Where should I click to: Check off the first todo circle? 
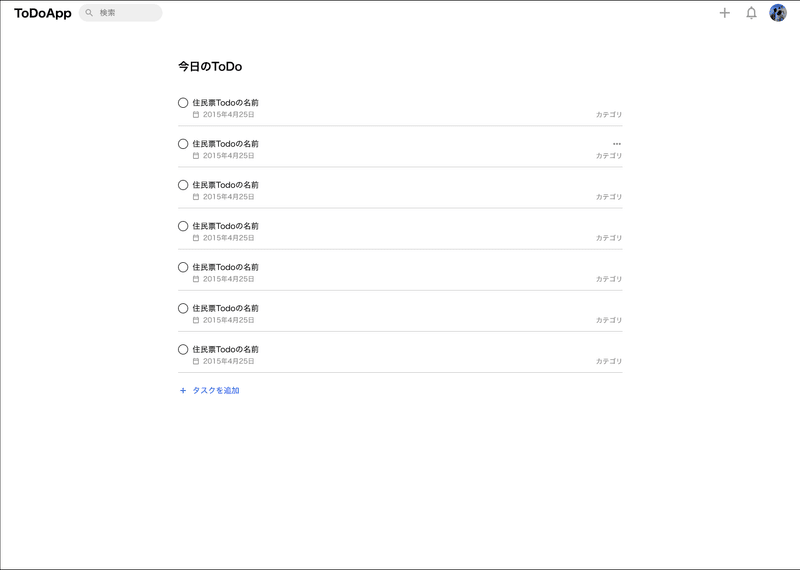point(183,103)
